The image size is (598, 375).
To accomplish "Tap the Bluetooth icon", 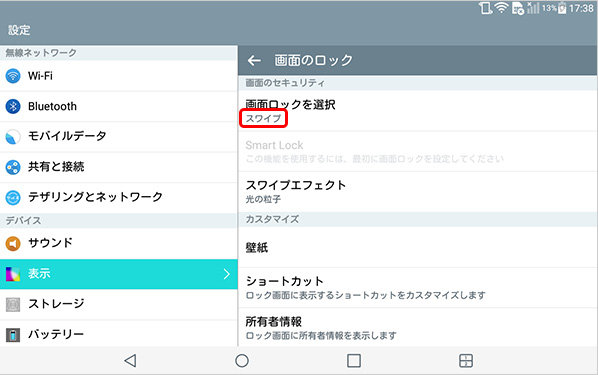I will [x=13, y=106].
